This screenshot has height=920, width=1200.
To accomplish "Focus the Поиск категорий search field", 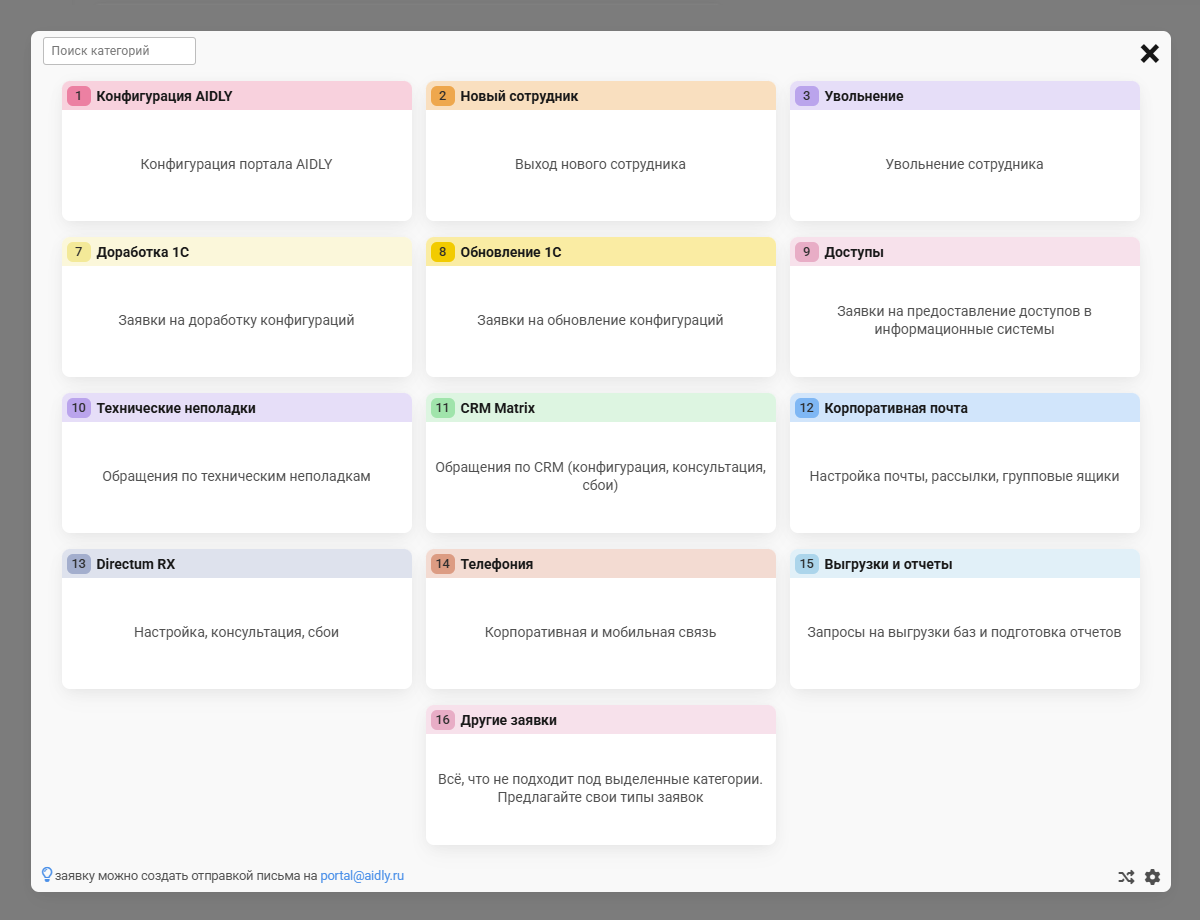I will [x=119, y=51].
